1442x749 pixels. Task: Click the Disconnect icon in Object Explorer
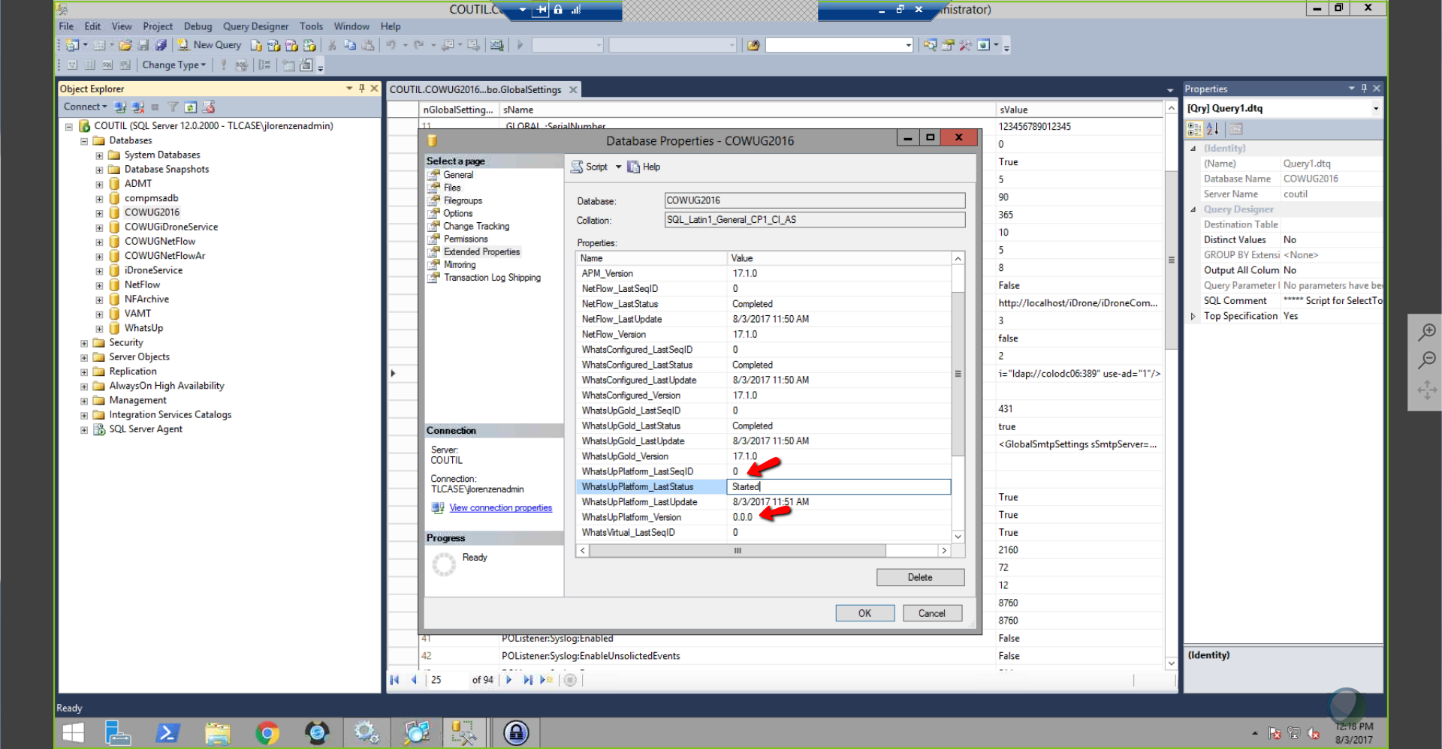coord(137,107)
